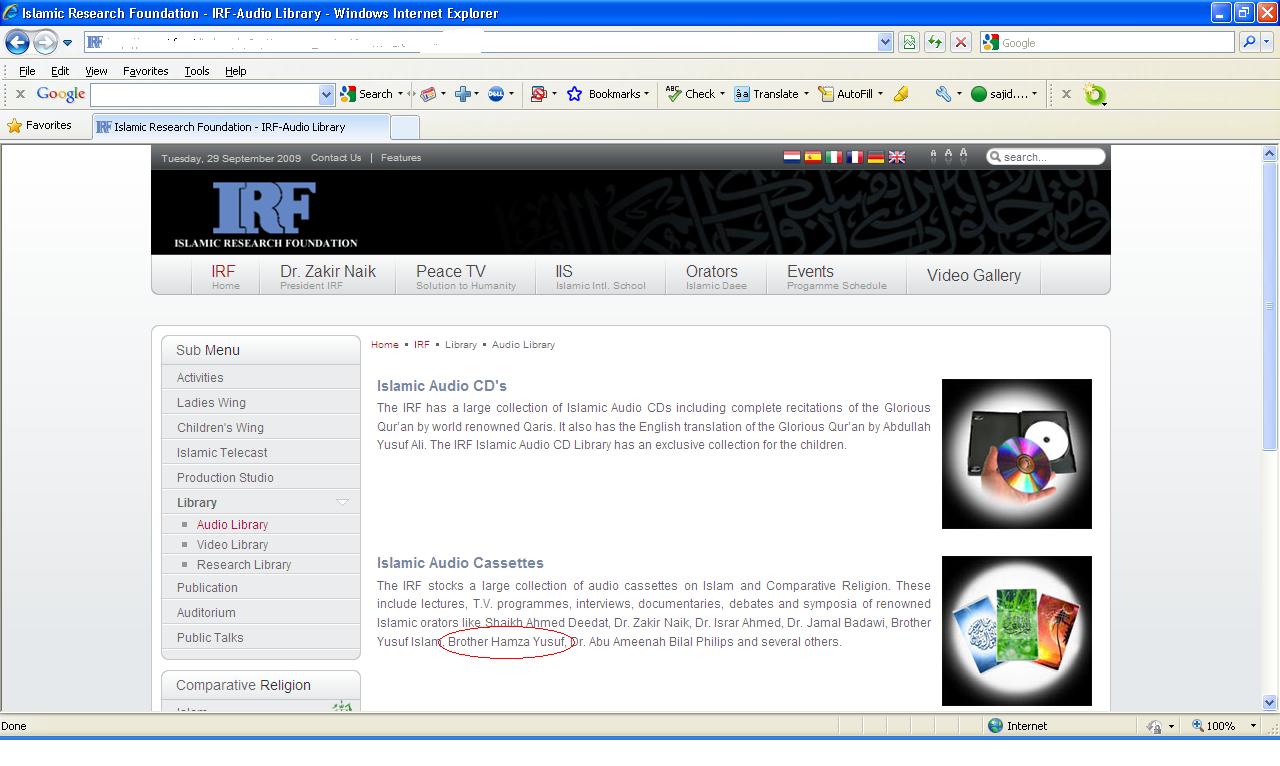Select the Italian flag language
The width and height of the screenshot is (1280, 766).
834,157
